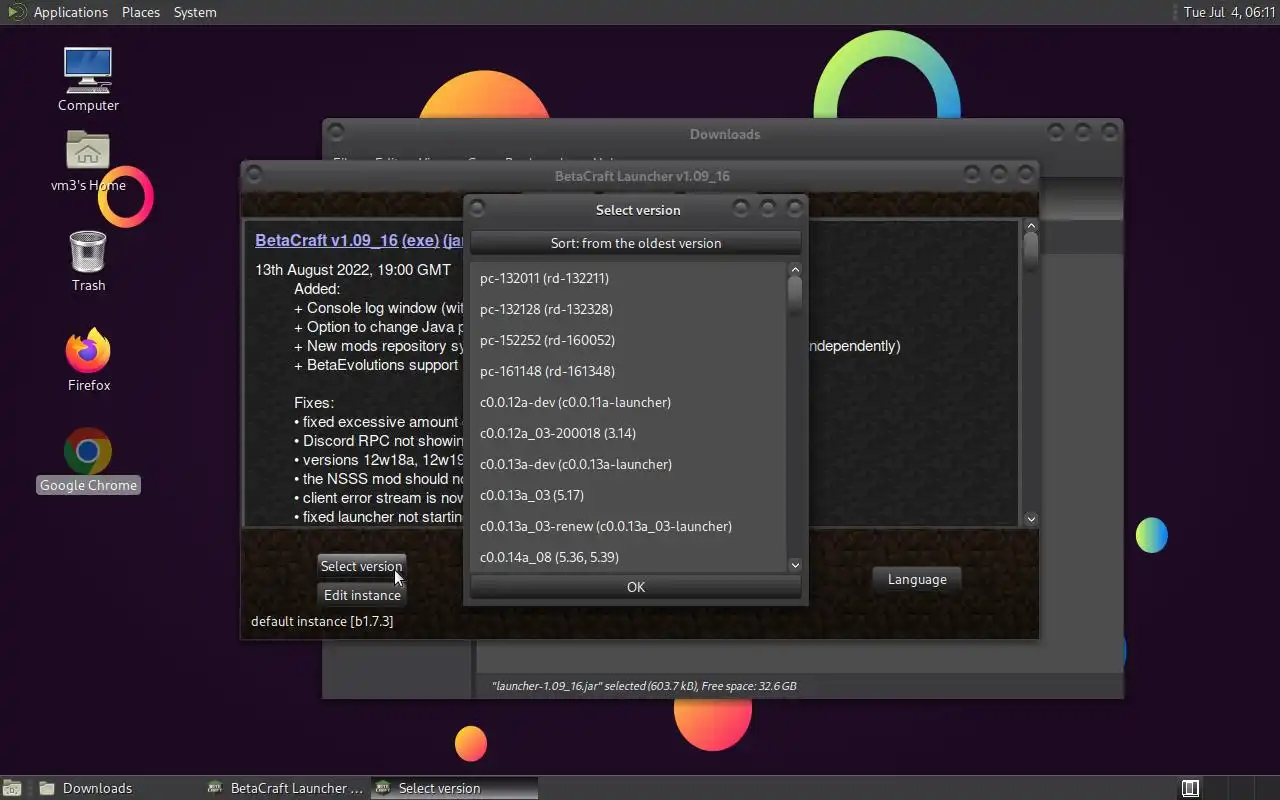Viewport: 1280px width, 800px height.
Task: Select version pc-161148 (rd-161348)
Action: tap(628, 371)
